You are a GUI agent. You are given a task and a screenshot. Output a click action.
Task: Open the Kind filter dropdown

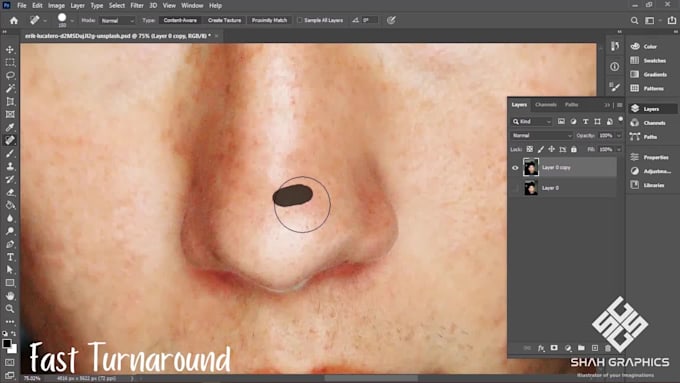point(532,121)
